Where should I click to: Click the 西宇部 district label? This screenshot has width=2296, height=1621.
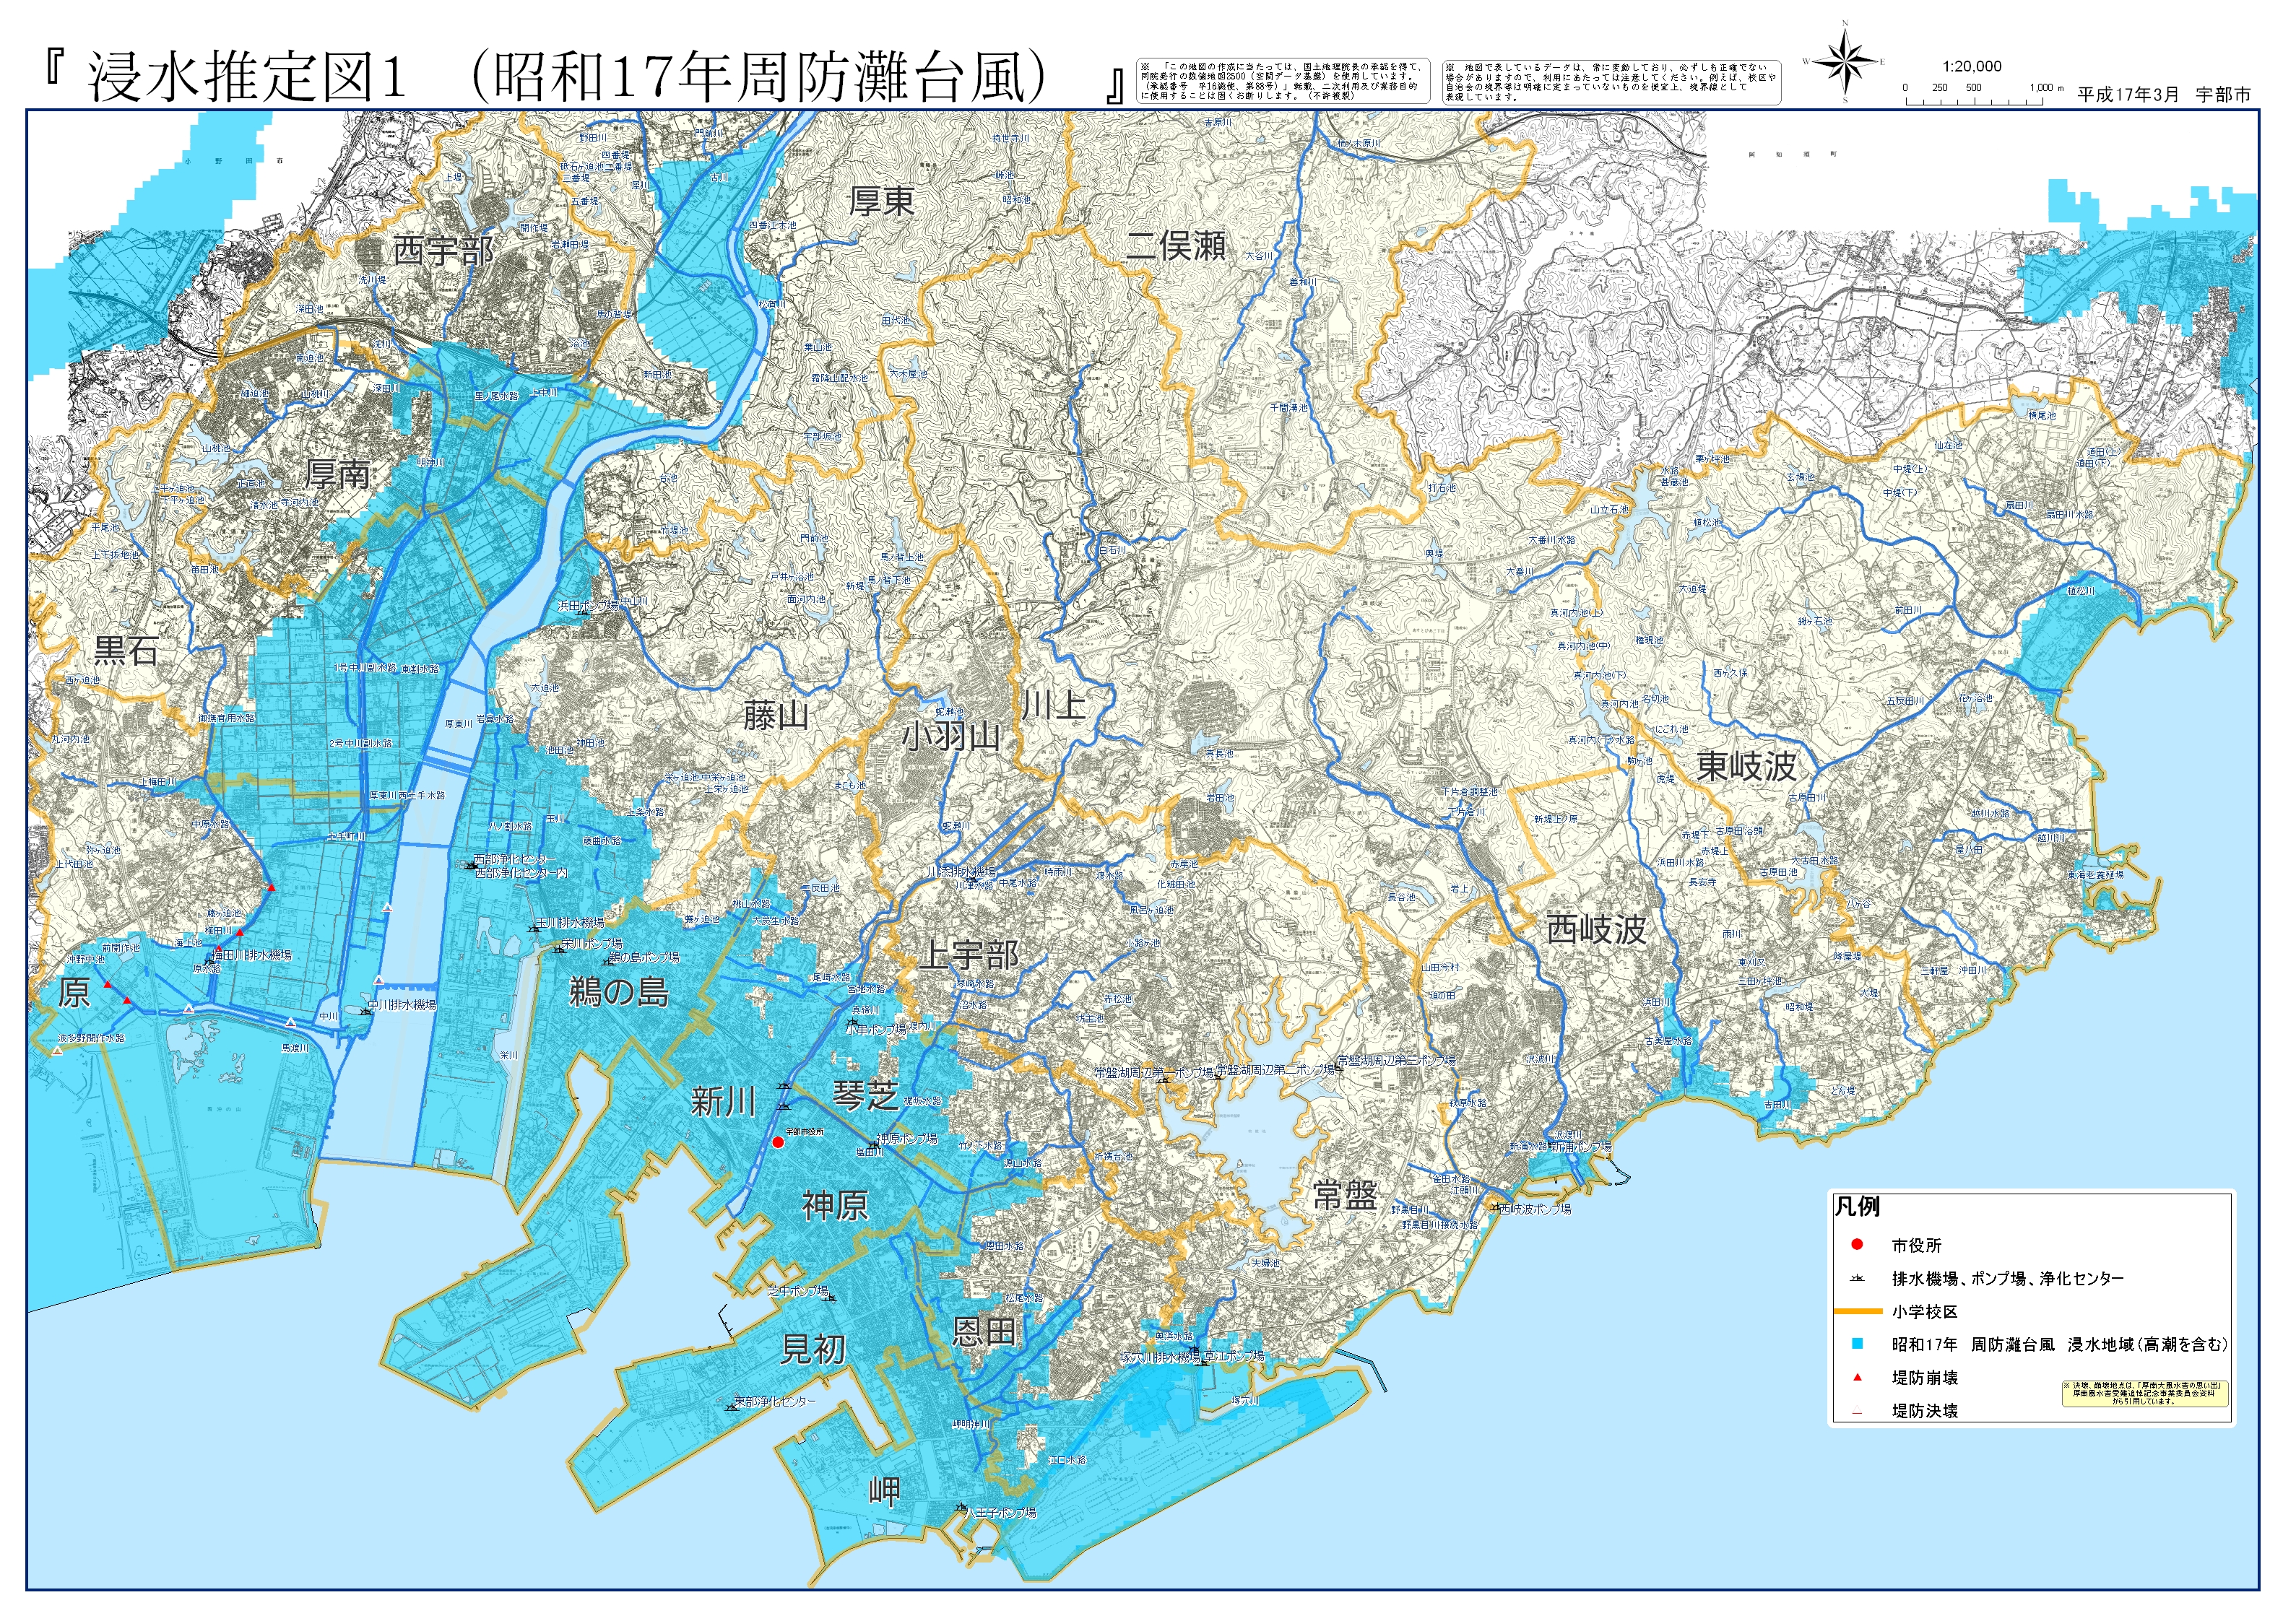(x=443, y=250)
